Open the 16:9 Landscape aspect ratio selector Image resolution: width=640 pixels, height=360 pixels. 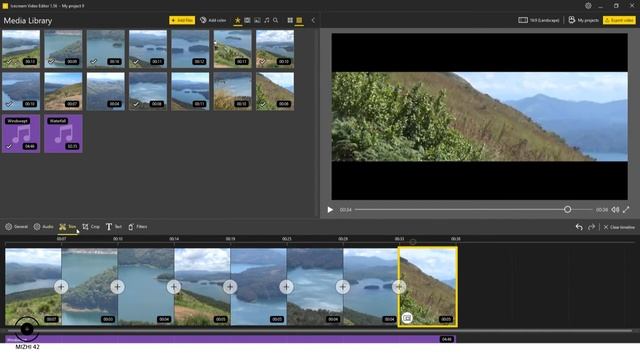click(x=539, y=20)
